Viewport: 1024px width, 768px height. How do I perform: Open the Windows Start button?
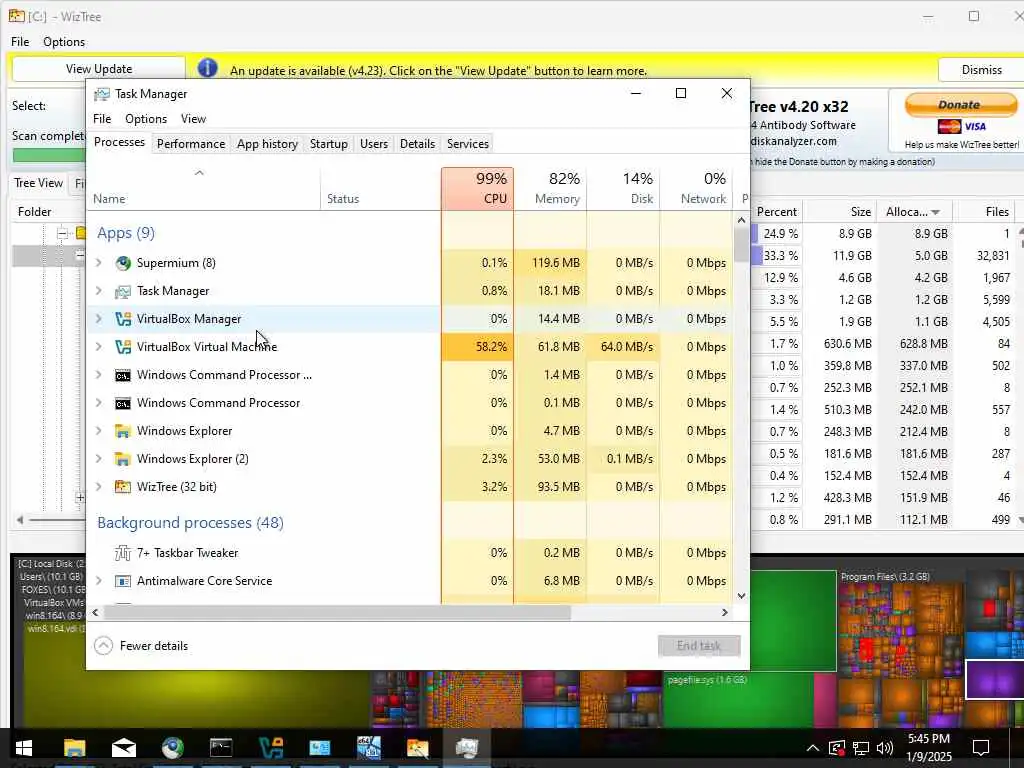[x=24, y=747]
